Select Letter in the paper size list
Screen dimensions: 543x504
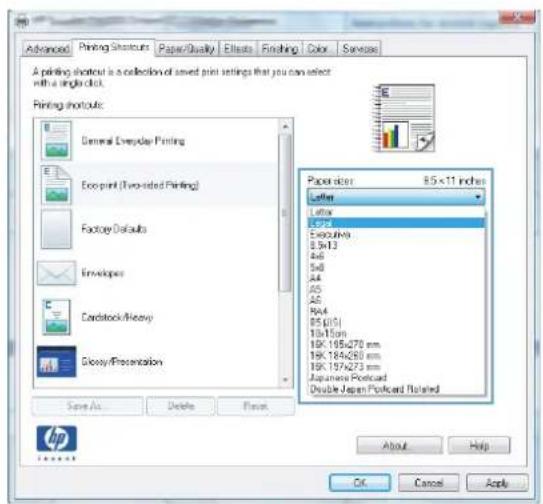pyautogui.click(x=396, y=212)
